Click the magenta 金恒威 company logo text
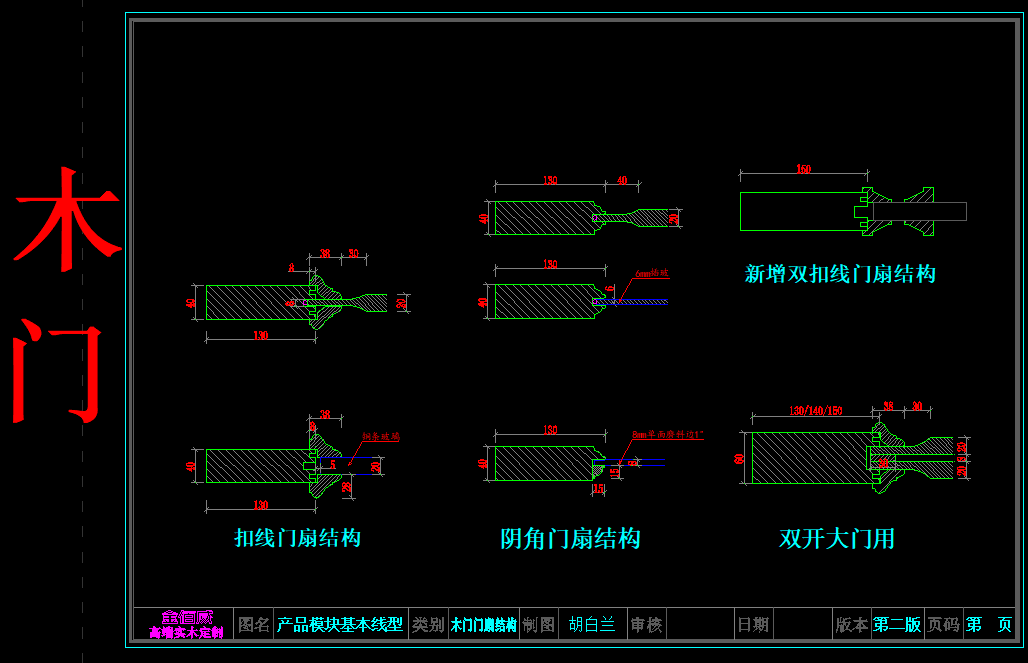Image resolution: width=1028 pixels, height=663 pixels. [187, 618]
